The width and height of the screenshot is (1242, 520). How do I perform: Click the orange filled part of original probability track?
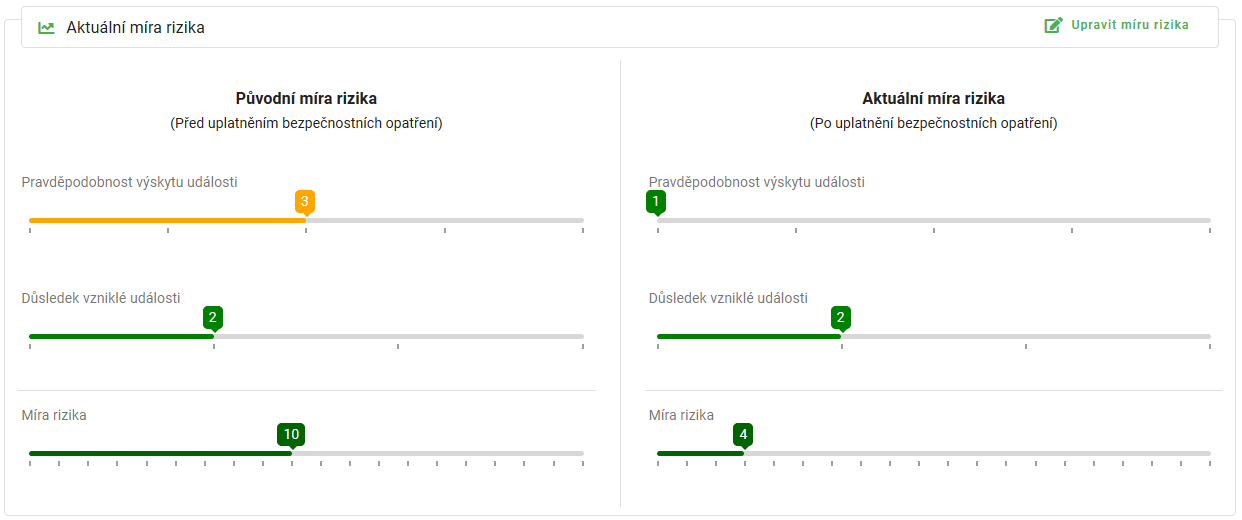click(x=167, y=220)
